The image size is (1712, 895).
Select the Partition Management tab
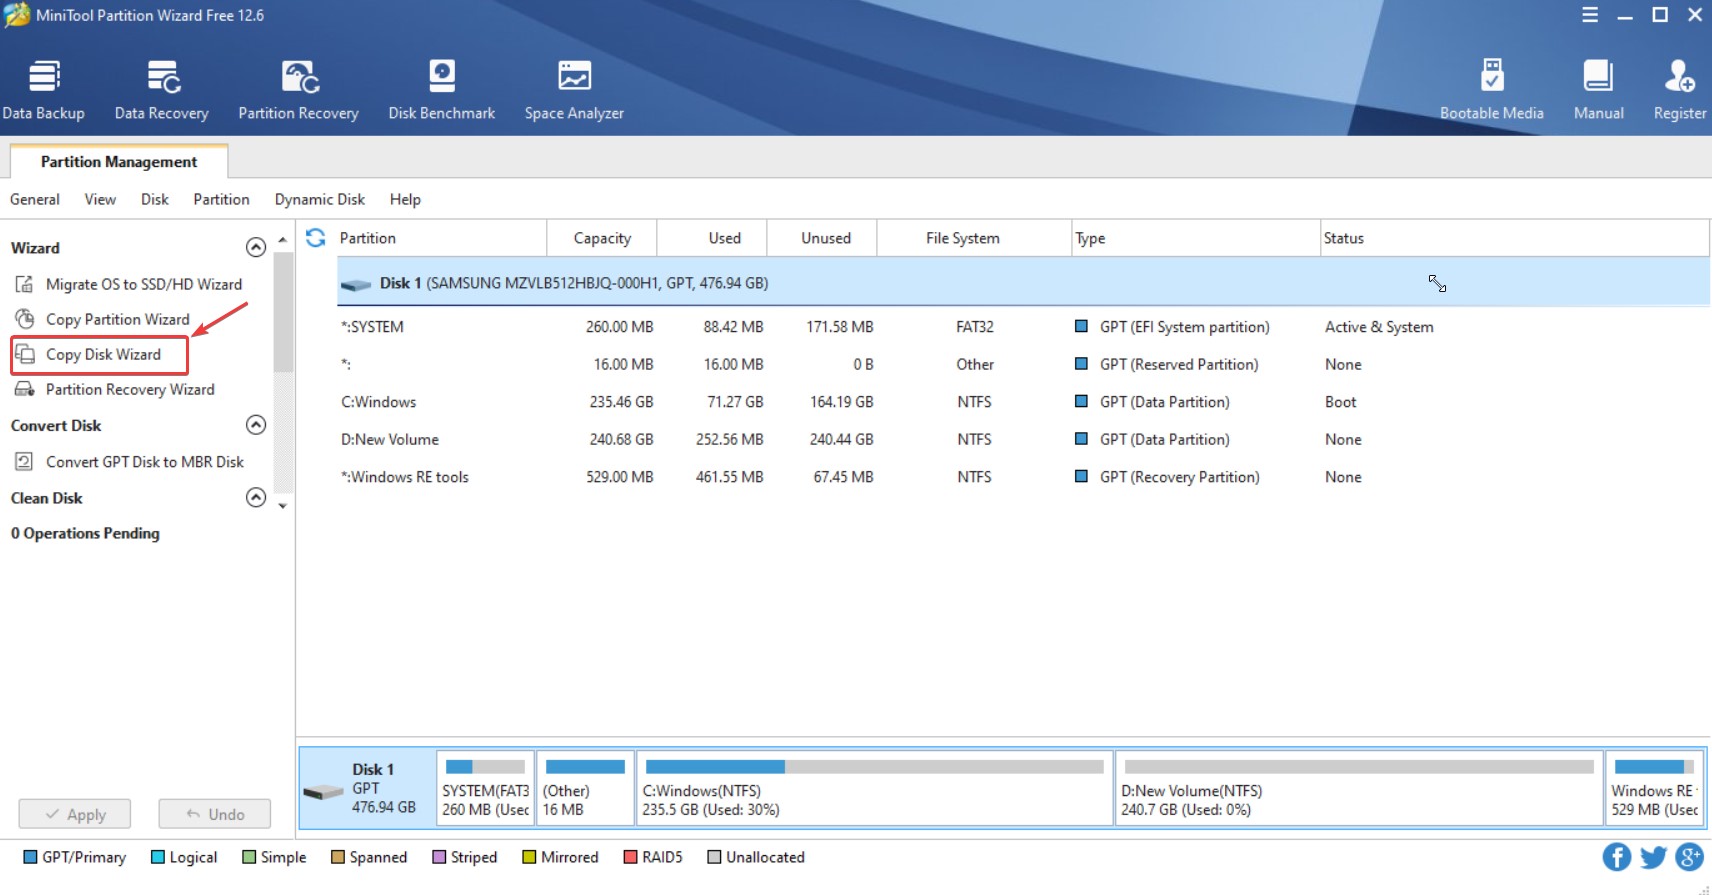click(x=119, y=161)
